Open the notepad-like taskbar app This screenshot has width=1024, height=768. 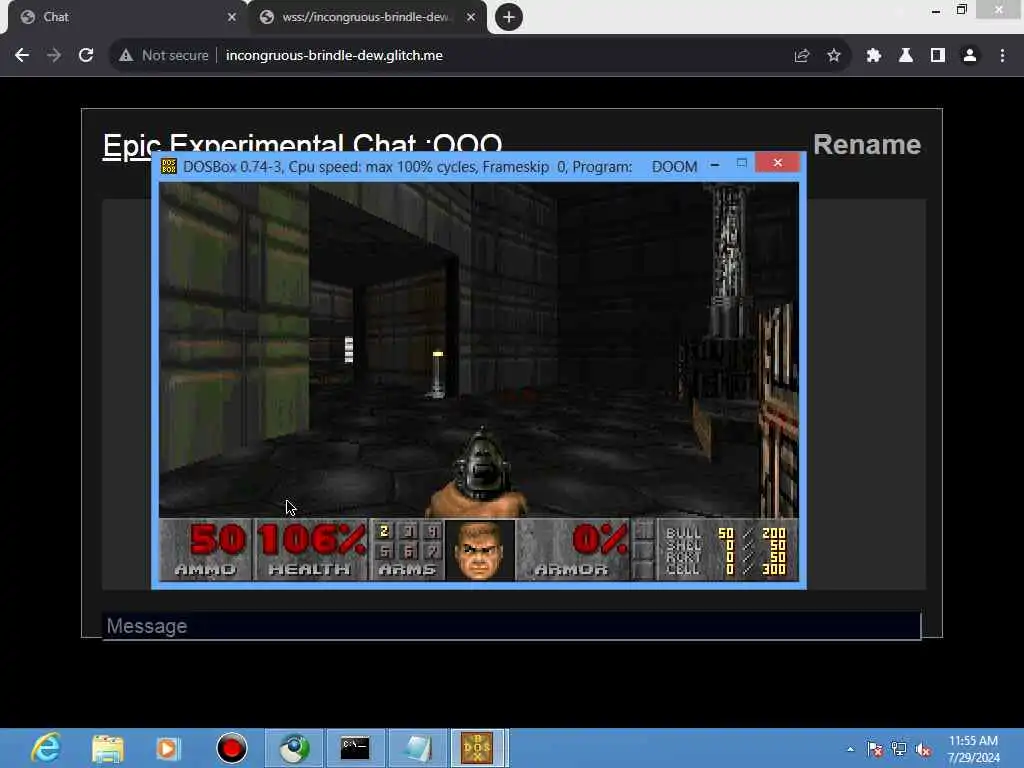(x=418, y=748)
